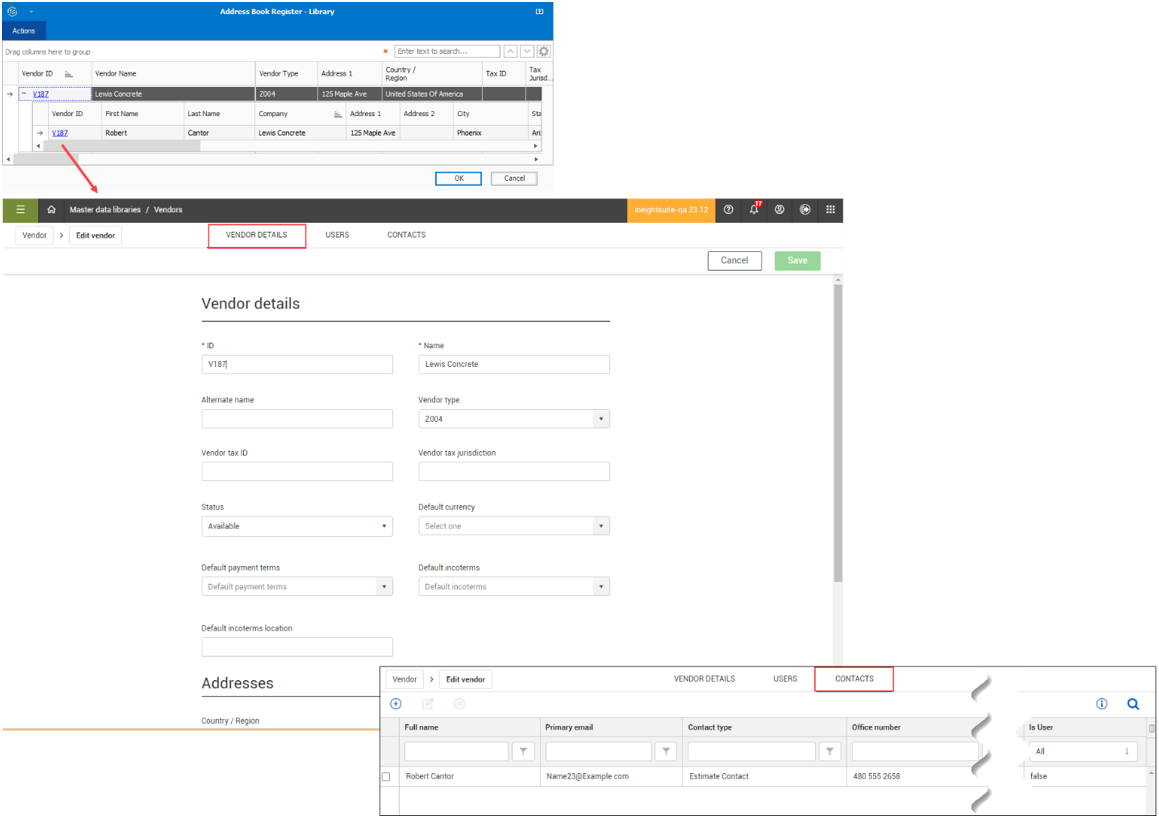The height and width of the screenshot is (817, 1159).
Task: Go to home via house icon
Action: coord(51,210)
